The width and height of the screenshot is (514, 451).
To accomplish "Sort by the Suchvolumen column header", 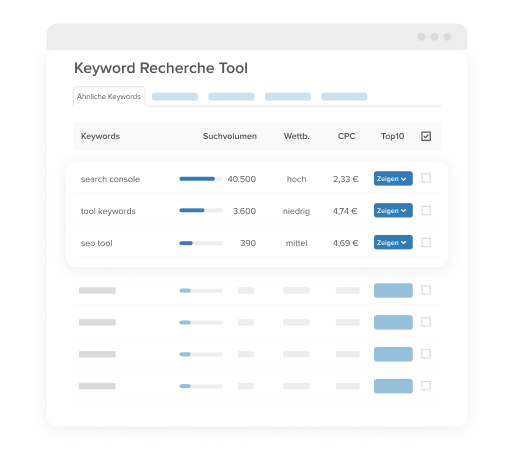I will [x=230, y=136].
